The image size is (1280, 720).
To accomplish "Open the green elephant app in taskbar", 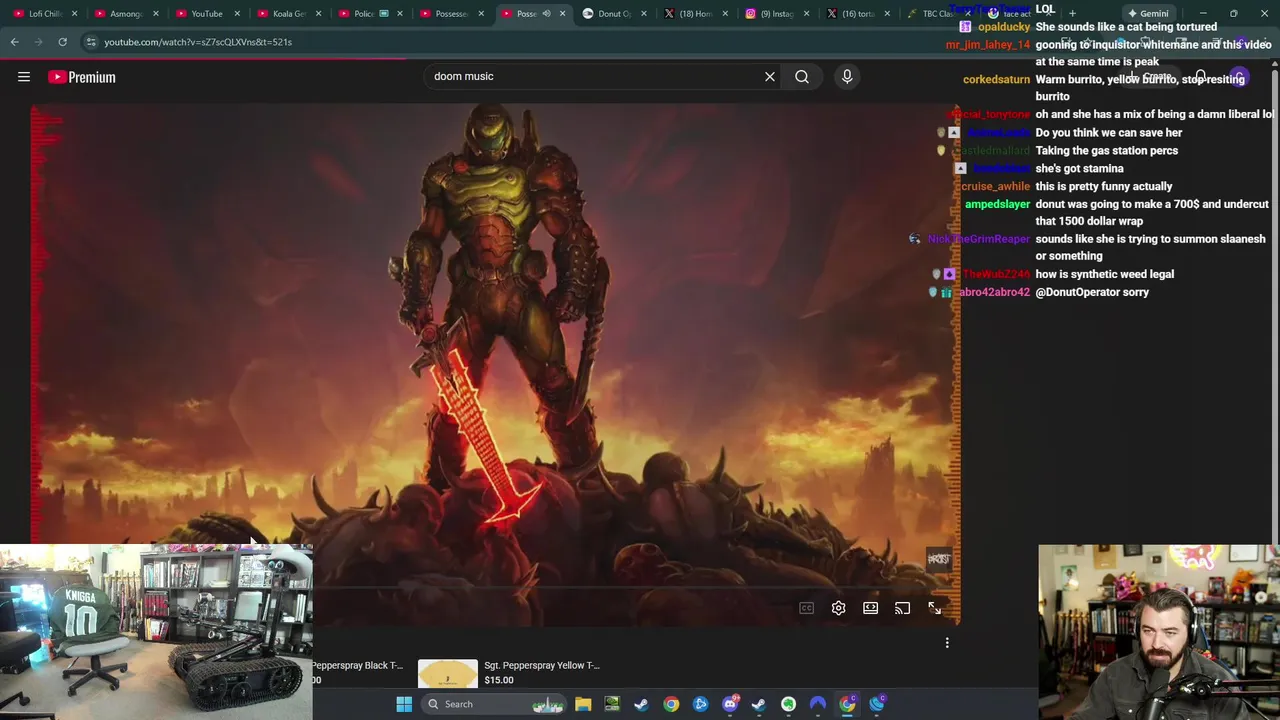I will [789, 704].
